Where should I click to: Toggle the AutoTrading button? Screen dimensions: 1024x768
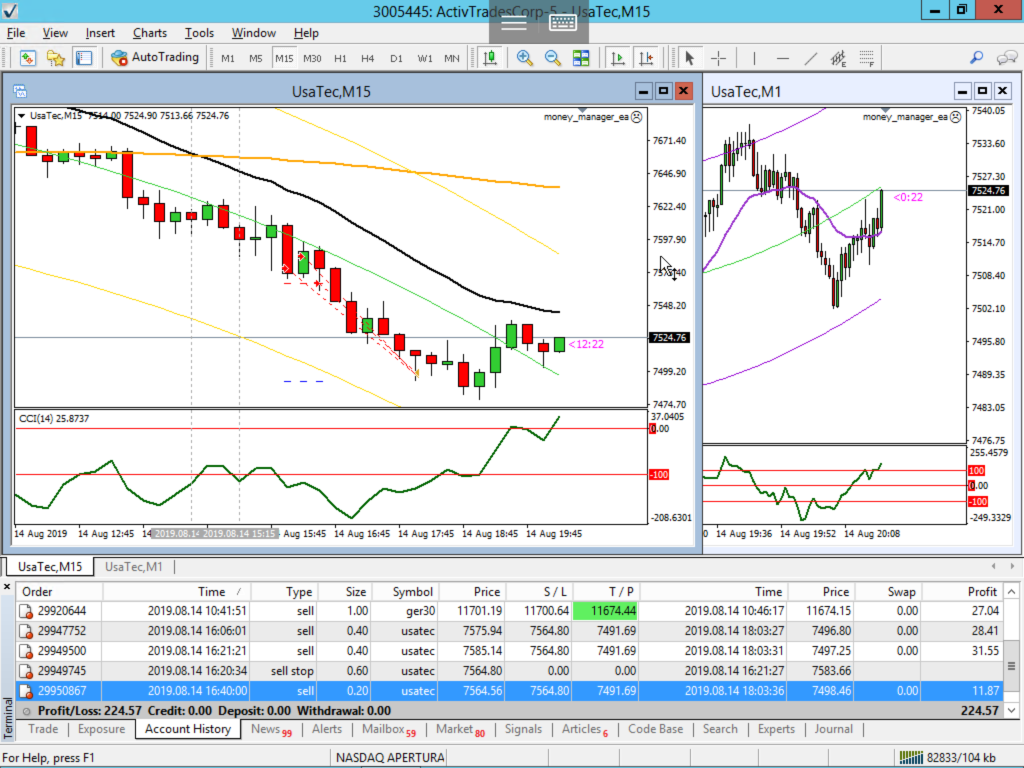[x=155, y=57]
